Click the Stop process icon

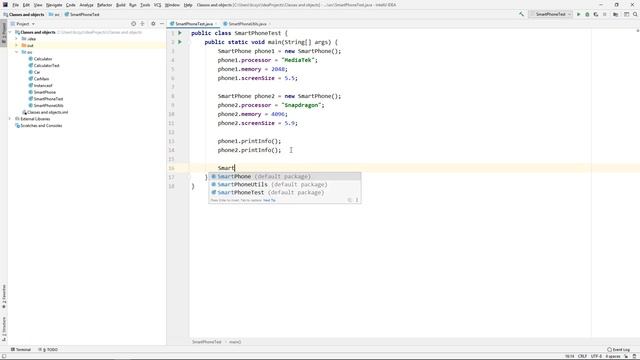[605, 14]
